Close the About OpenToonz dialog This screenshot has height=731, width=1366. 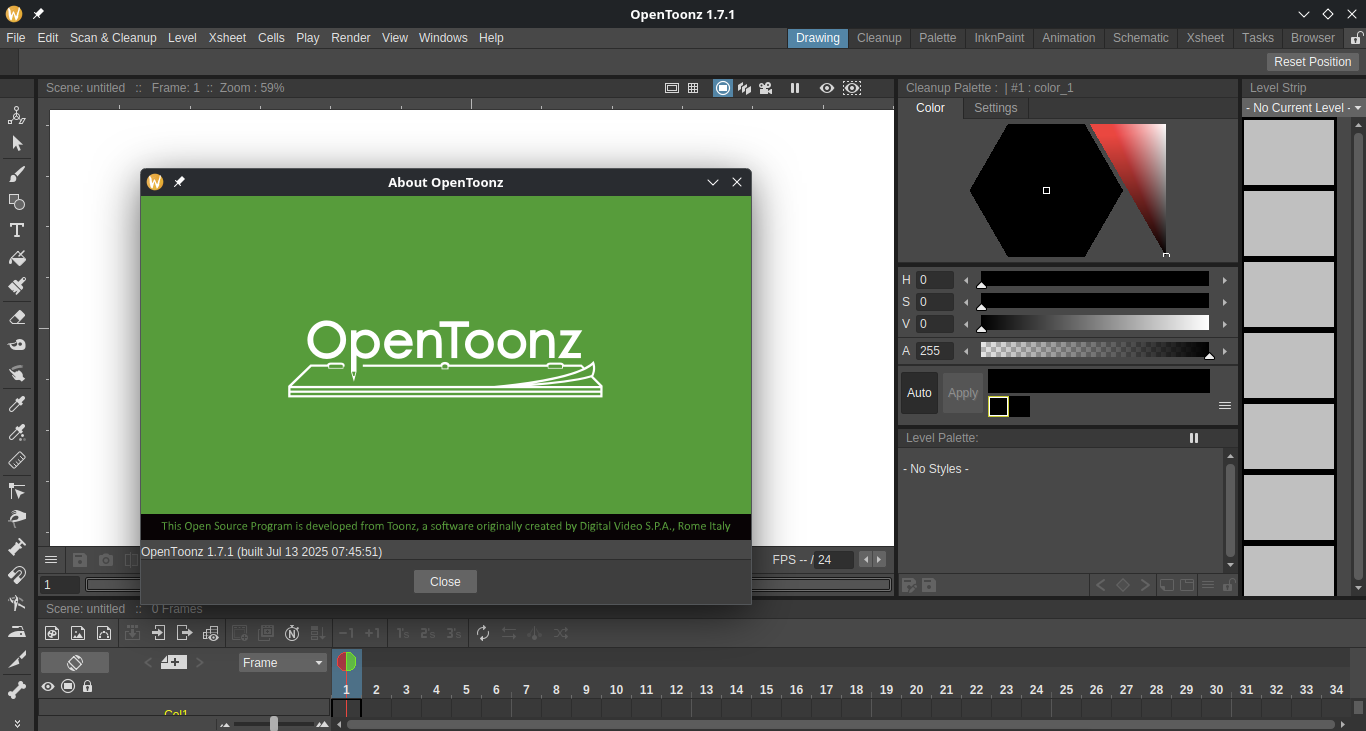[x=445, y=581]
